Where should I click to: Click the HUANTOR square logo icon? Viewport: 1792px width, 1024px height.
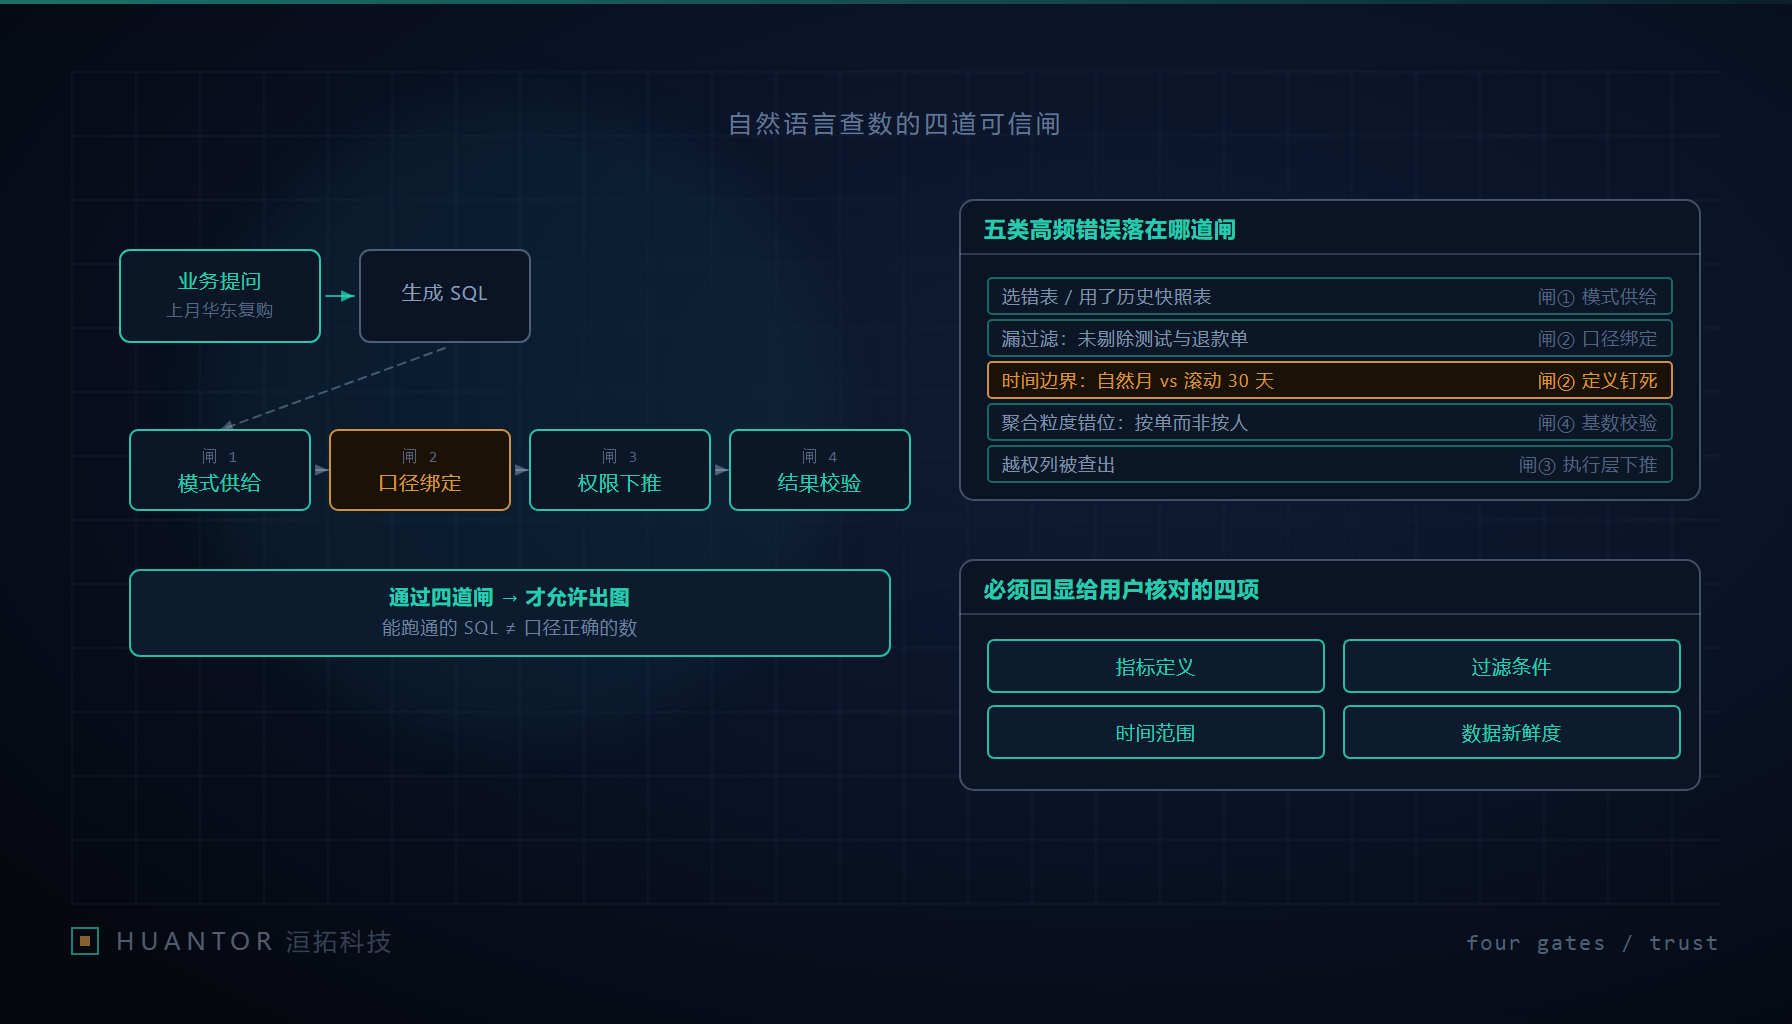[x=85, y=941]
